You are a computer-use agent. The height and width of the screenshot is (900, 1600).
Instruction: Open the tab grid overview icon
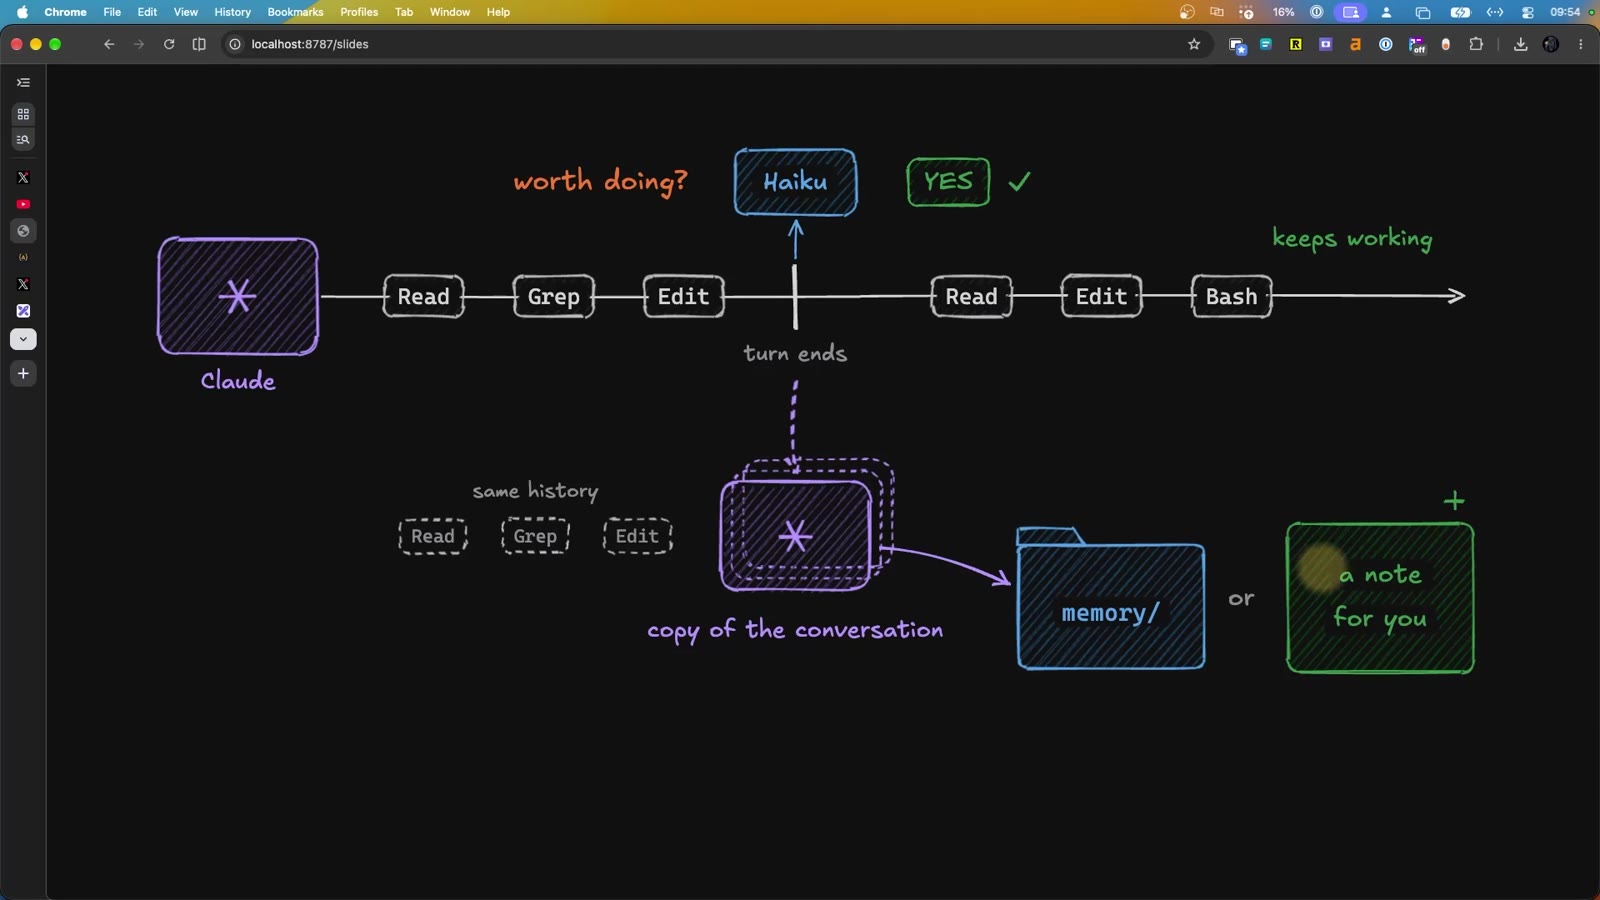click(23, 114)
